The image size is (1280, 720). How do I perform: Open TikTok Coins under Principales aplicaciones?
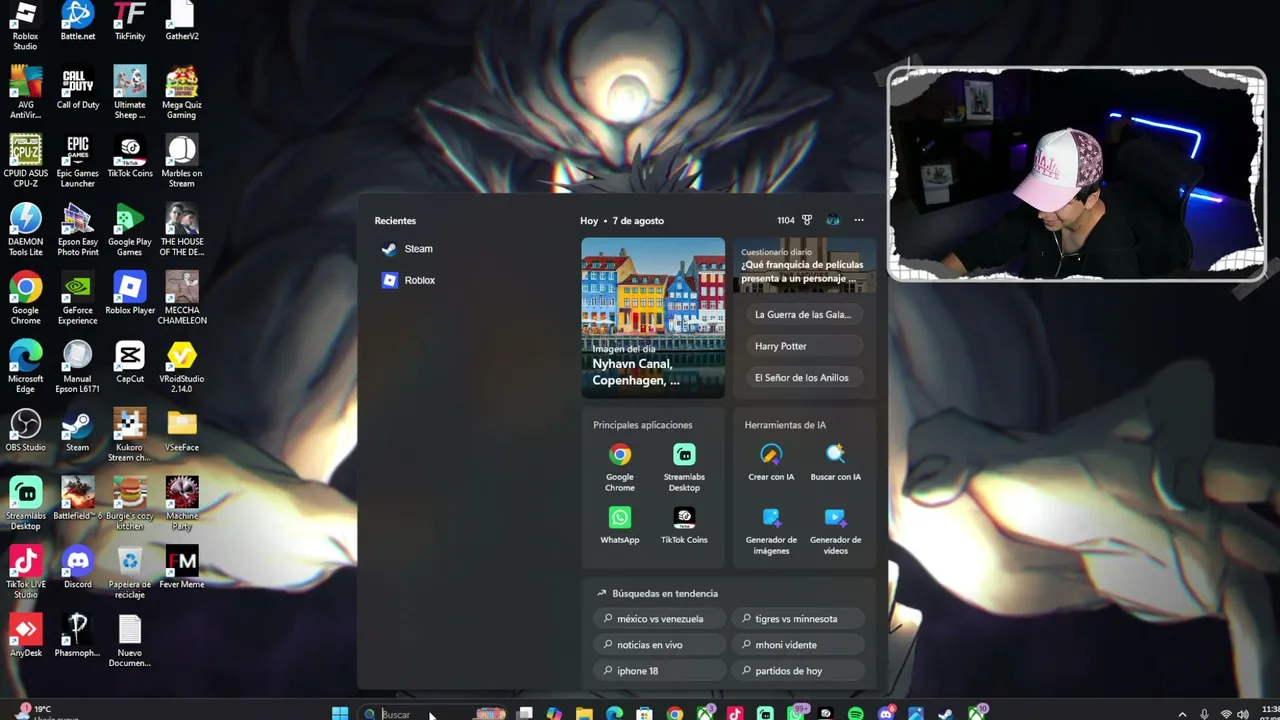684,525
